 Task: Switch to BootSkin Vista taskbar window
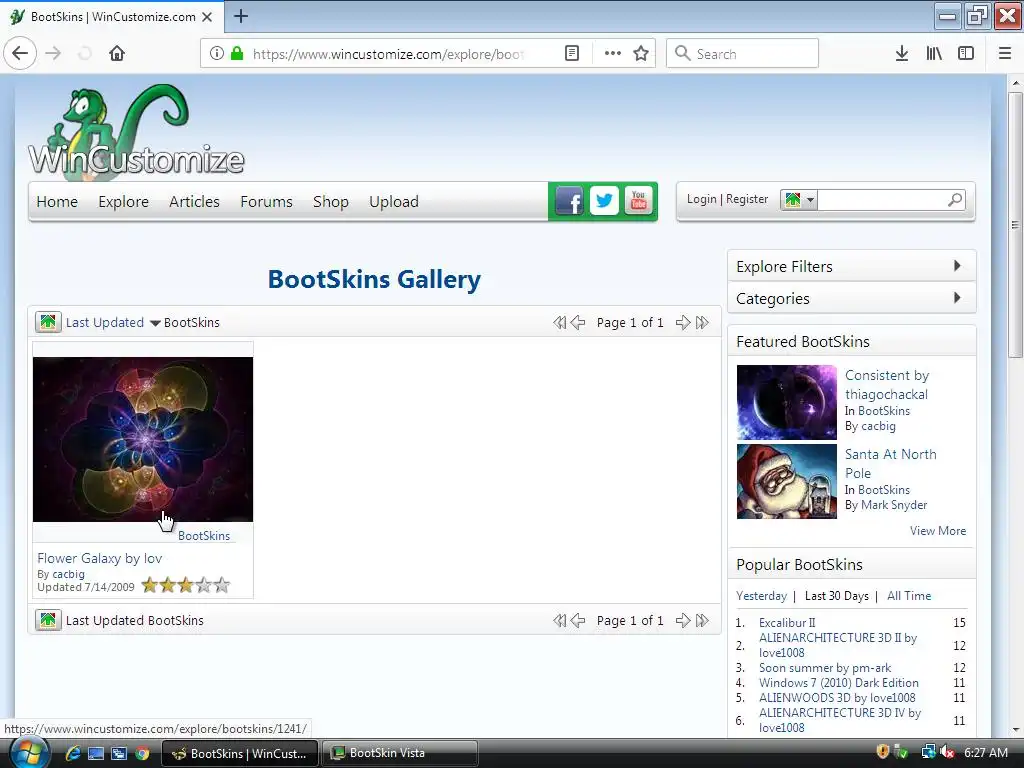400,753
